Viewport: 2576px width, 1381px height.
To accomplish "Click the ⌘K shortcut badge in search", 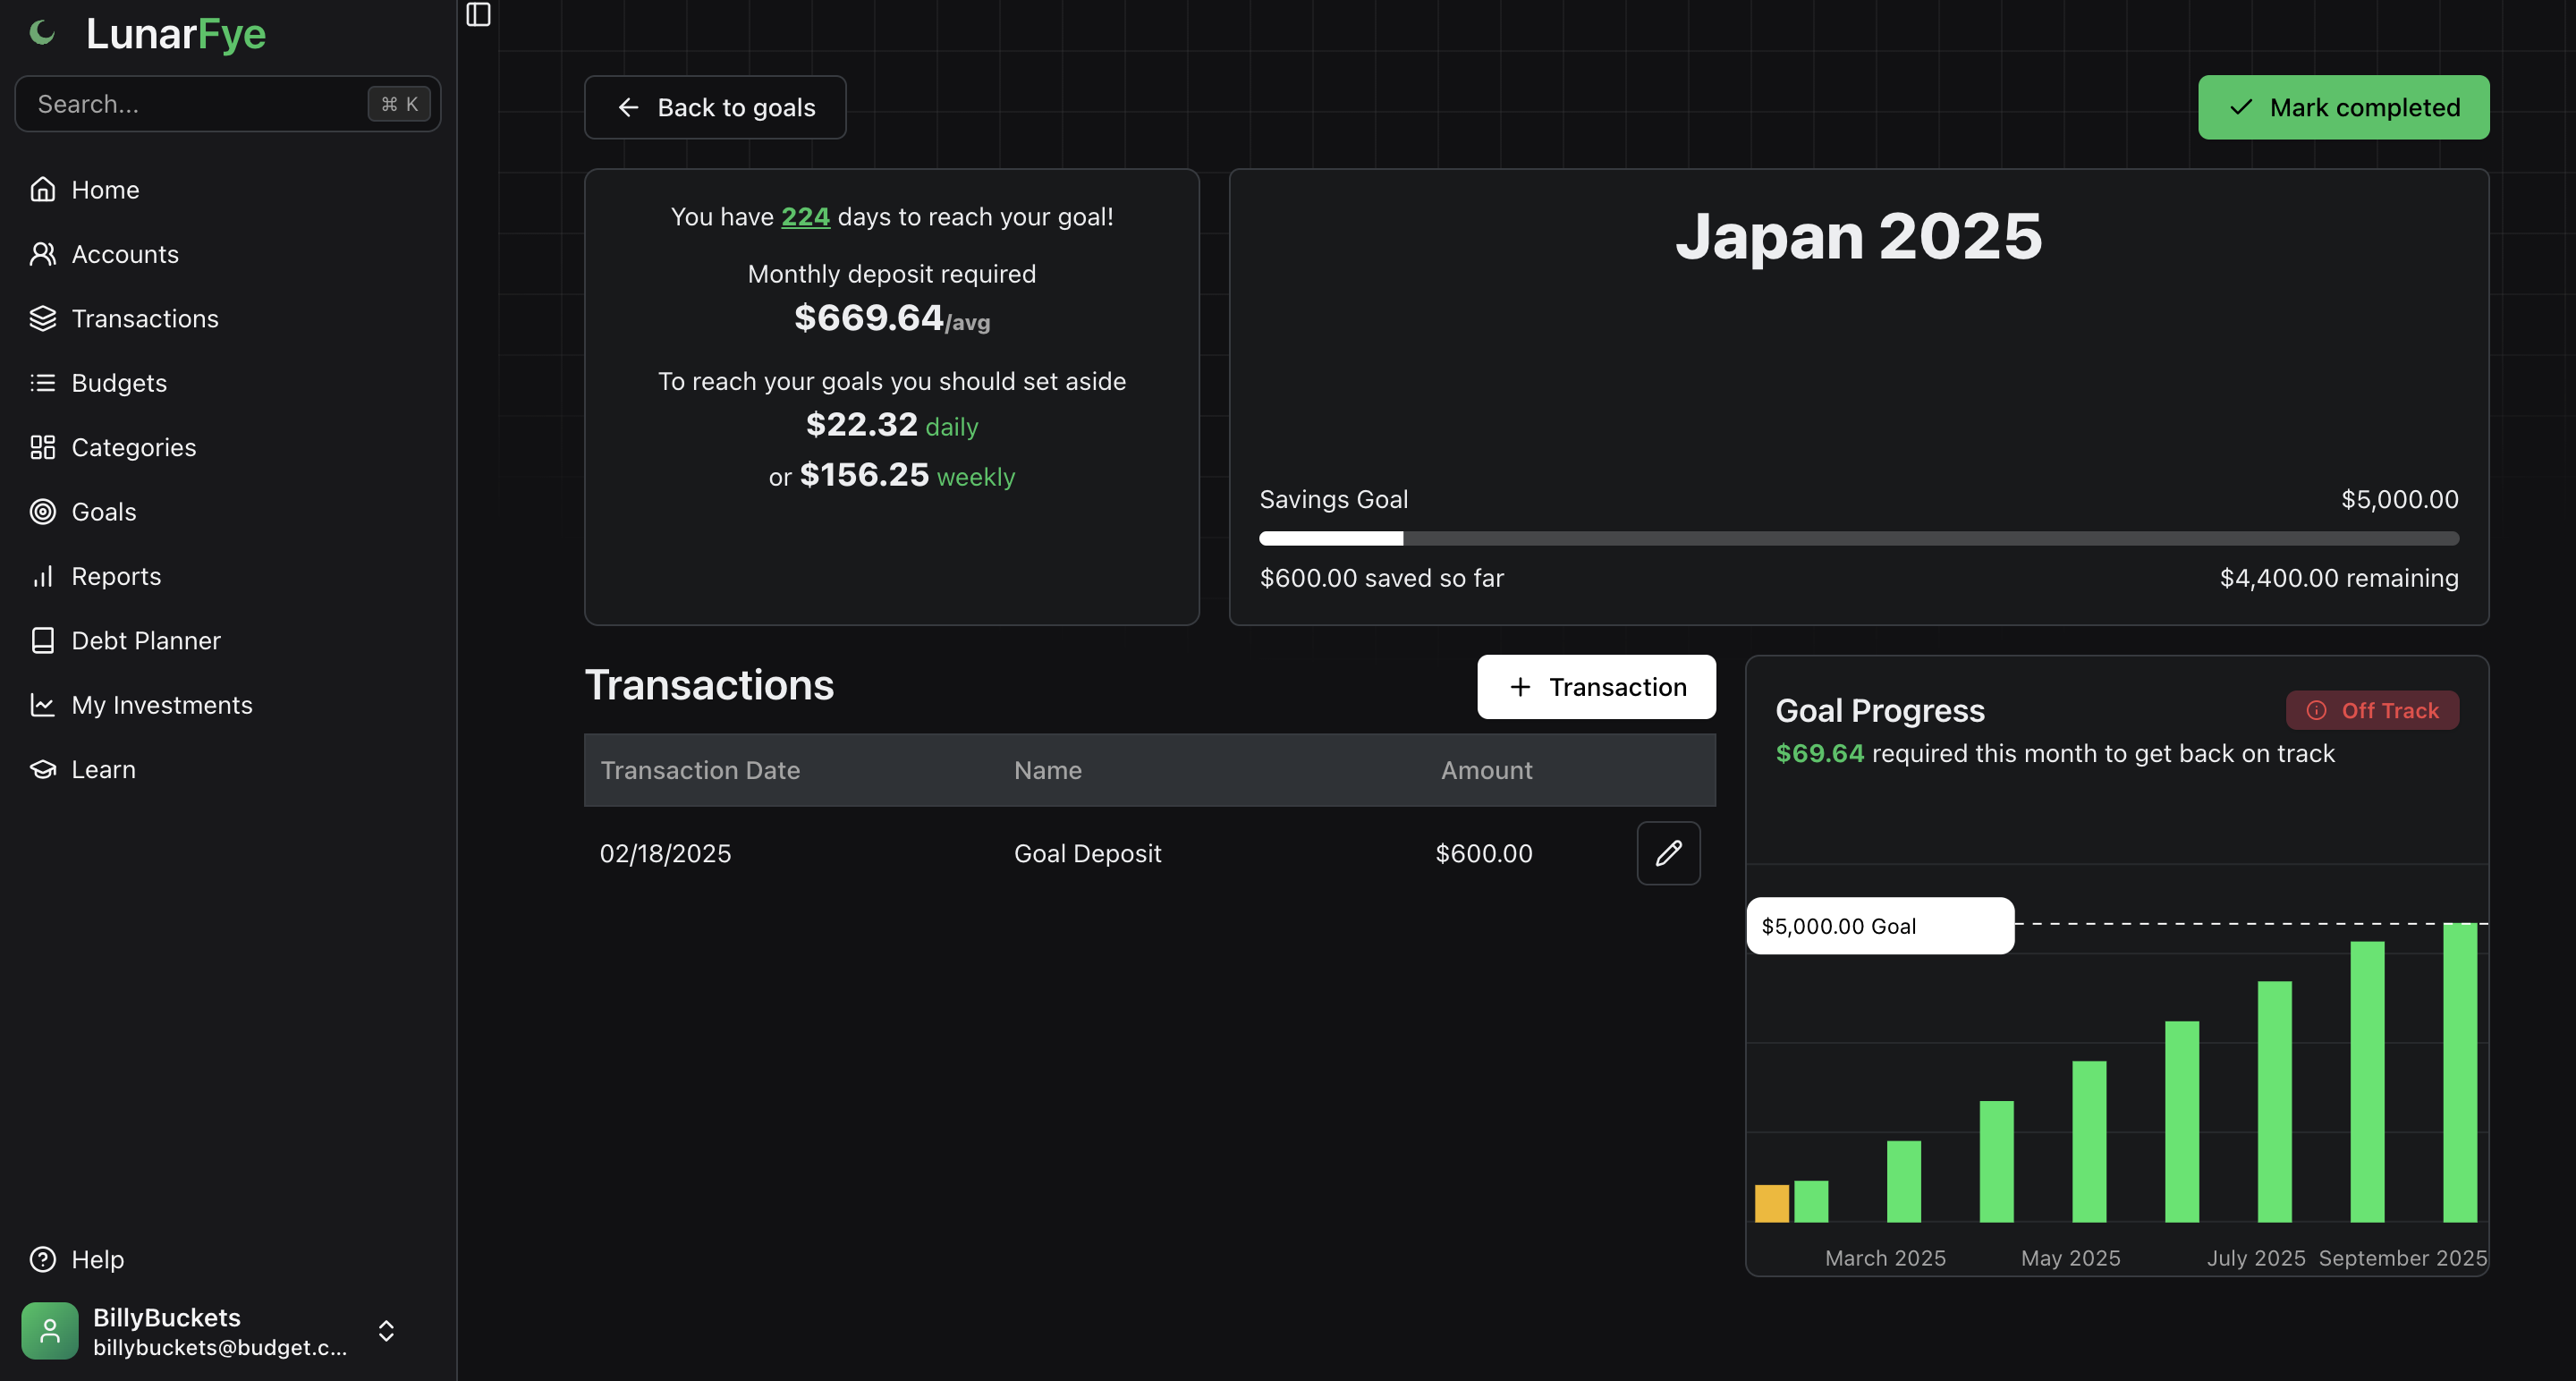I will (399, 104).
